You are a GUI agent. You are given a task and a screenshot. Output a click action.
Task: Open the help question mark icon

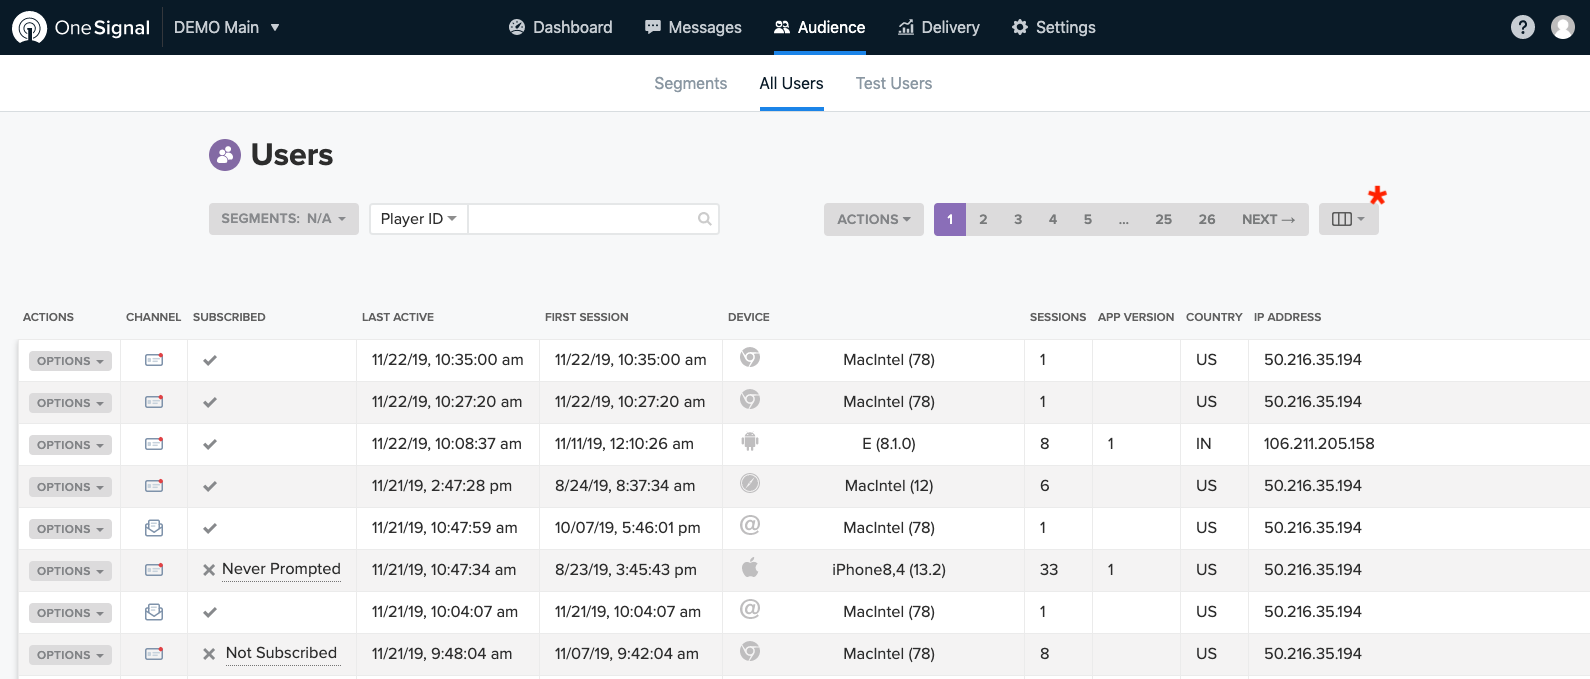[1522, 27]
